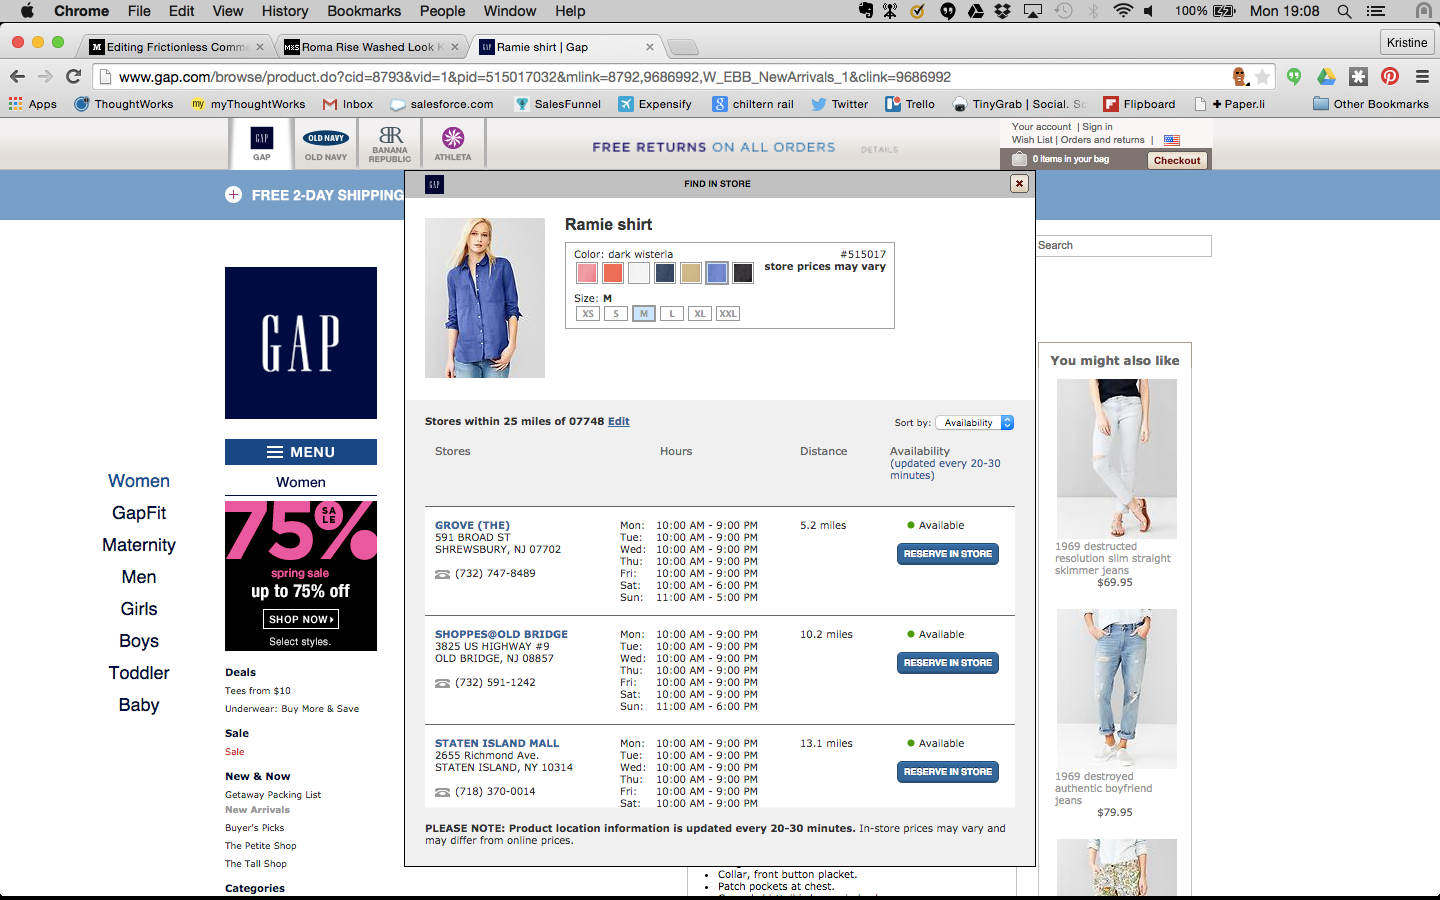The height and width of the screenshot is (900, 1440).
Task: Switch to the Banana Republic brand logo
Action: (390, 144)
